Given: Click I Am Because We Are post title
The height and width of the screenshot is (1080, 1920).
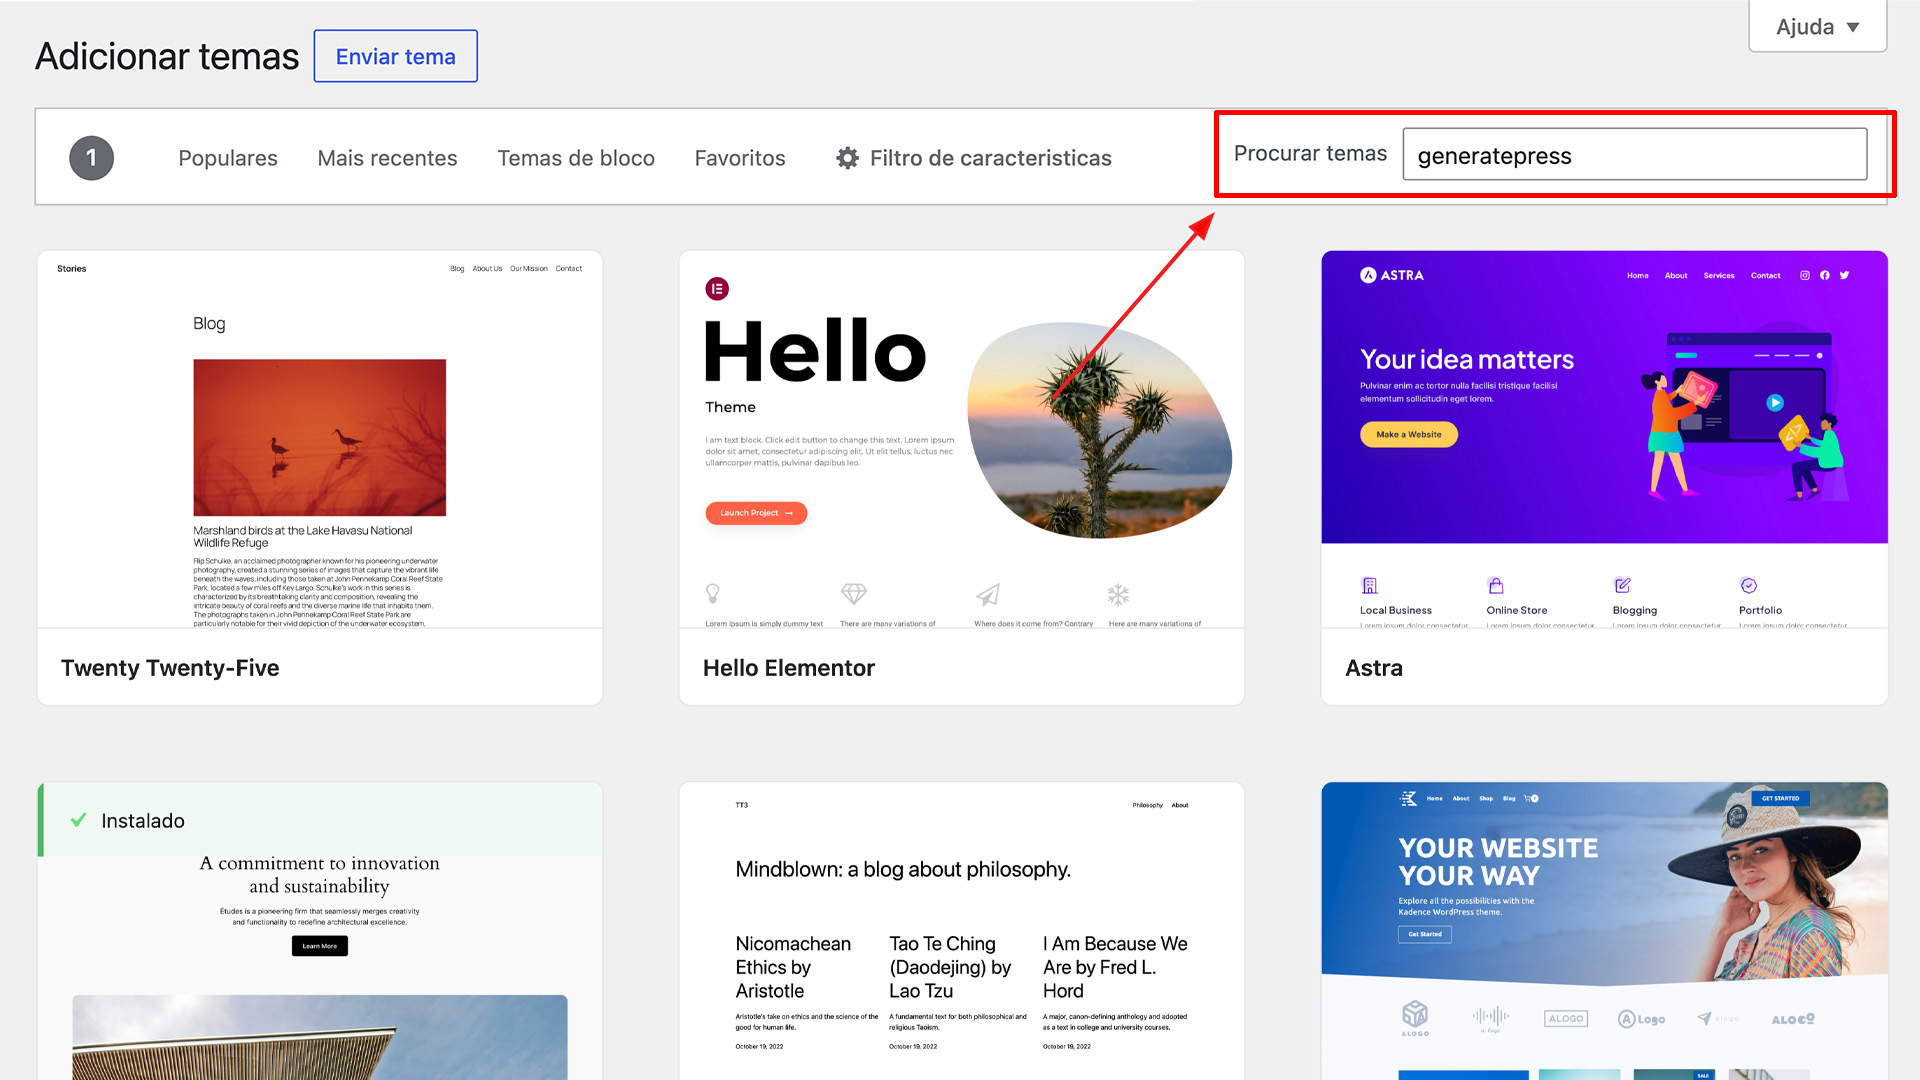Looking at the screenshot, I should point(1115,967).
